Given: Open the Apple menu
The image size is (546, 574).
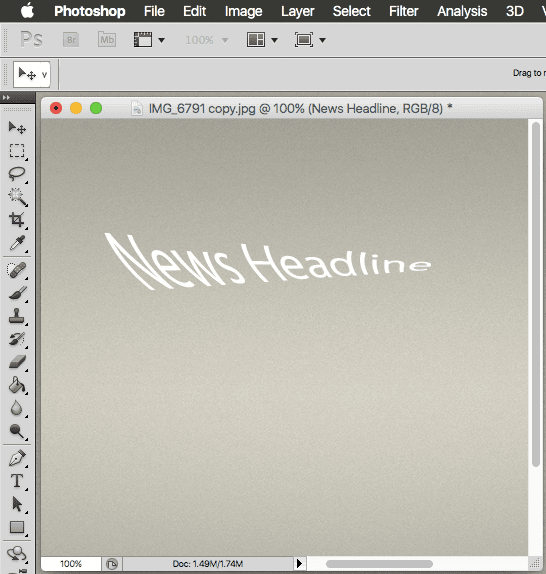Looking at the screenshot, I should tap(27, 11).
